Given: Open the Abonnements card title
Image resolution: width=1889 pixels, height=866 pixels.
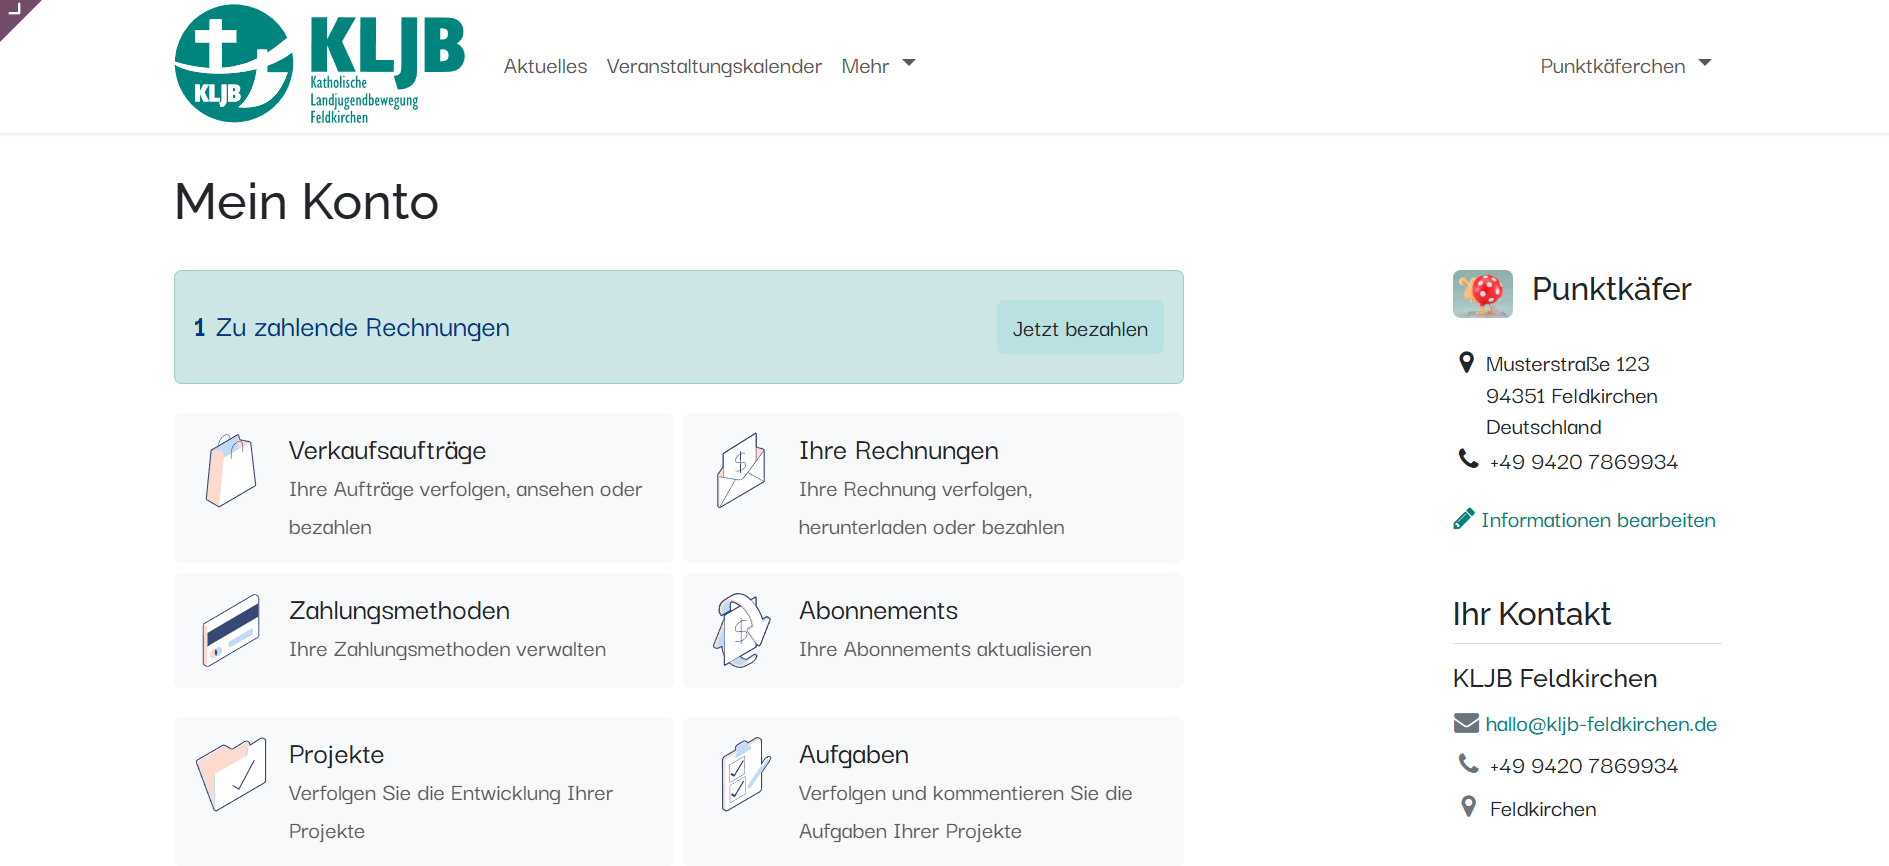Looking at the screenshot, I should (878, 611).
